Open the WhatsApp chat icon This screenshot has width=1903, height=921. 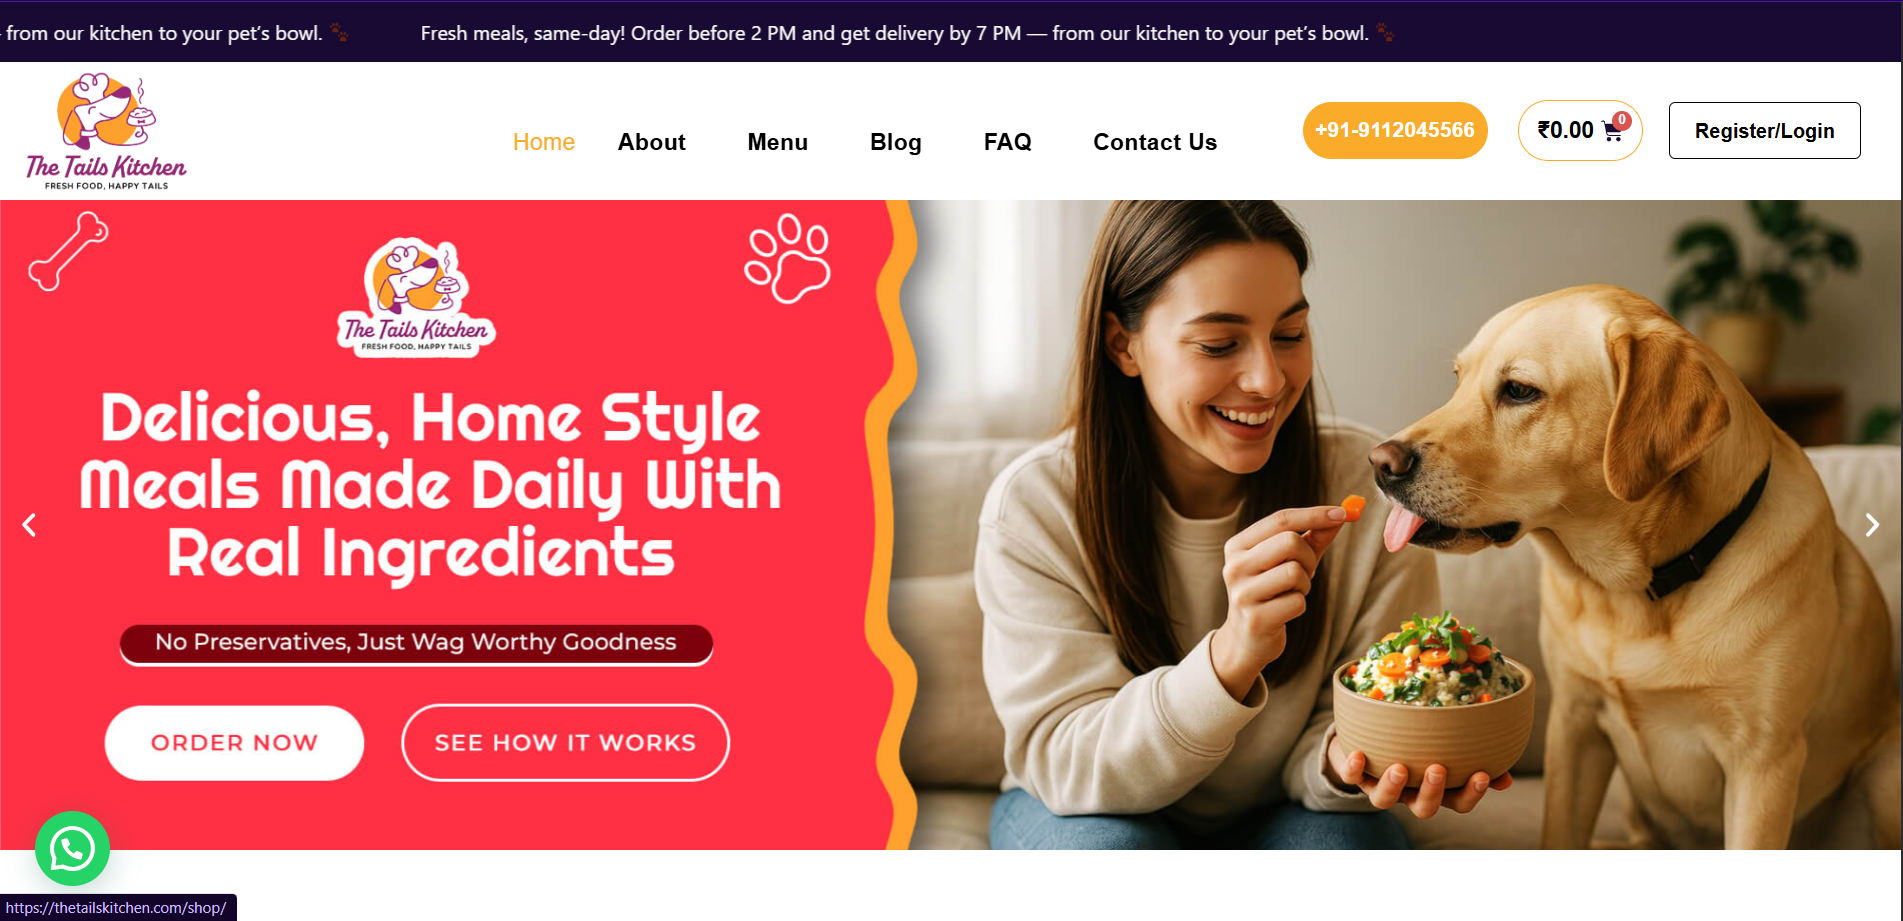point(72,848)
